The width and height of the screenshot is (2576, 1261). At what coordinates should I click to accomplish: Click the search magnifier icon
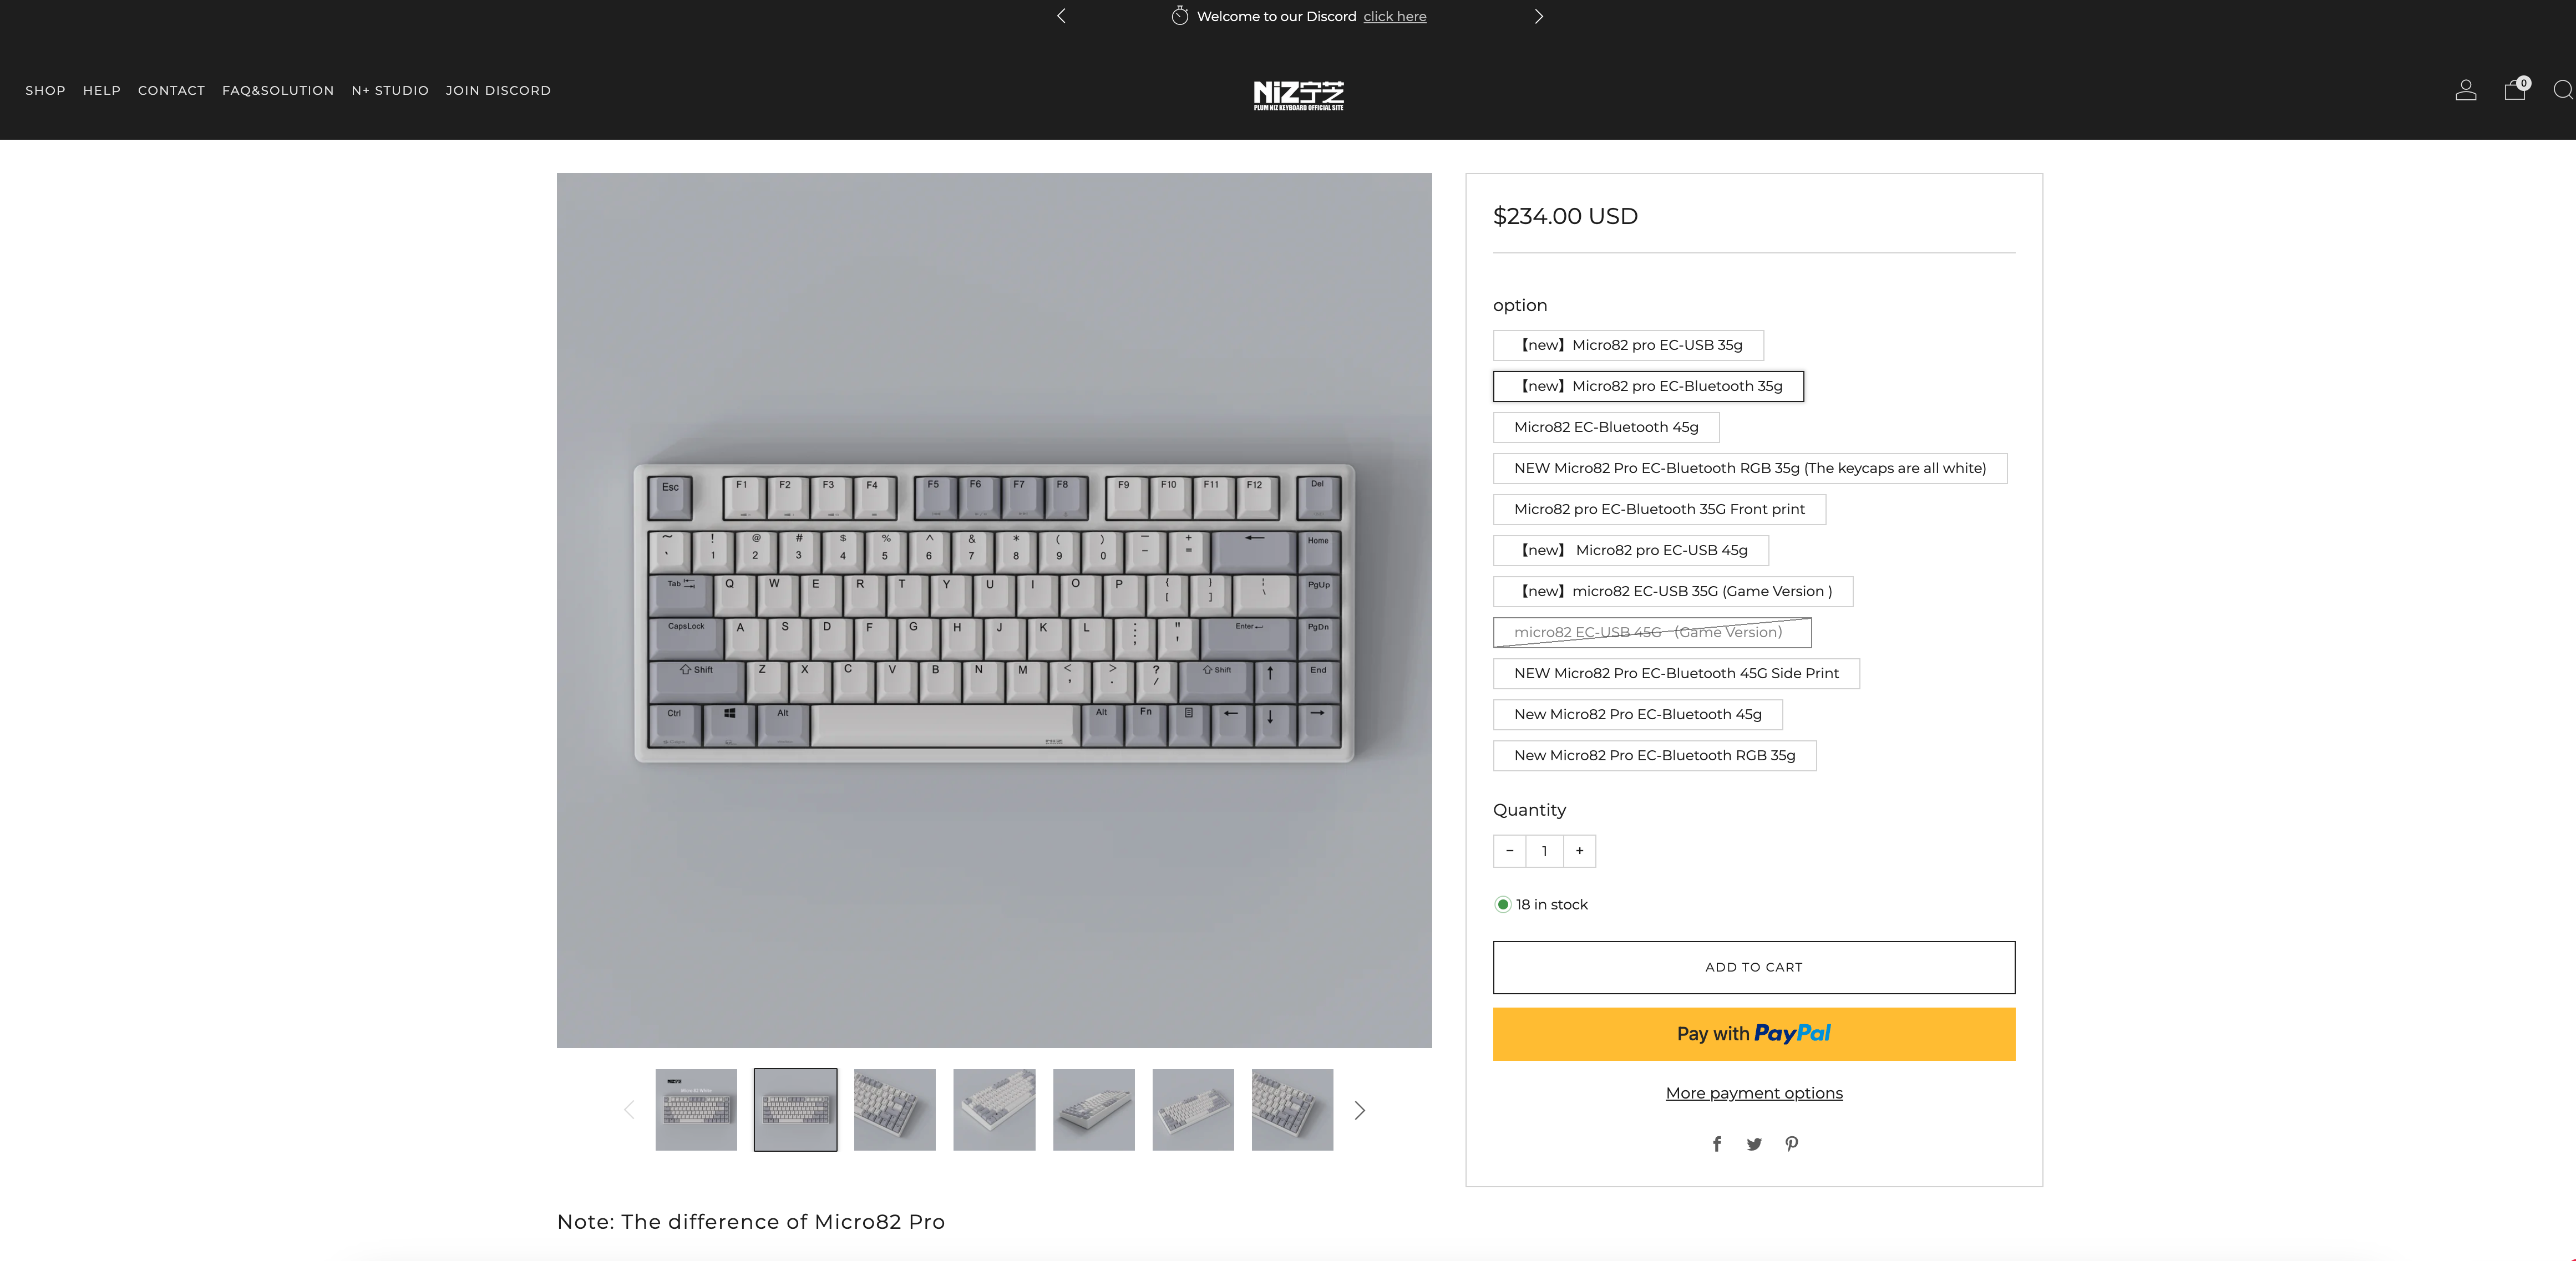tap(2562, 90)
